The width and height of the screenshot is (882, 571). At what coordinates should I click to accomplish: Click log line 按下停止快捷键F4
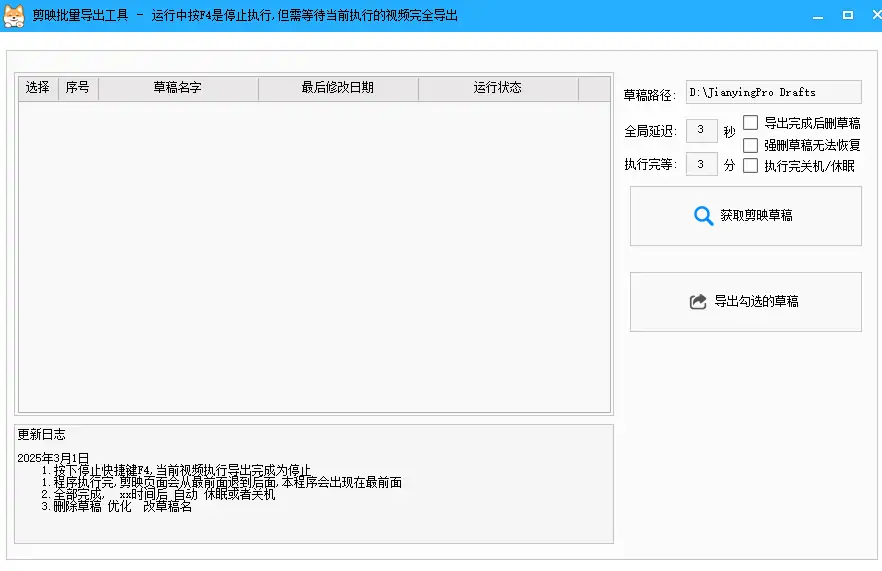point(176,470)
